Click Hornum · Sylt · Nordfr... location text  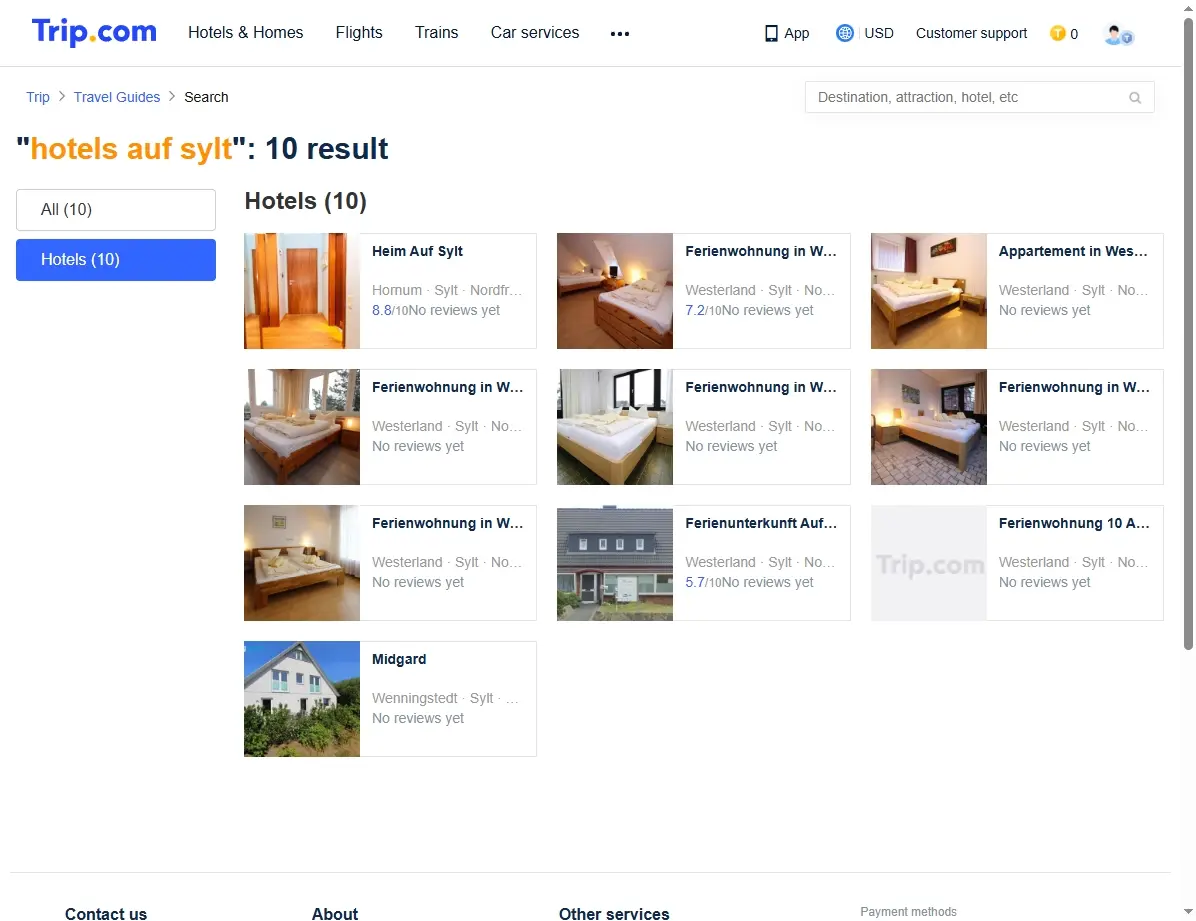point(447,290)
